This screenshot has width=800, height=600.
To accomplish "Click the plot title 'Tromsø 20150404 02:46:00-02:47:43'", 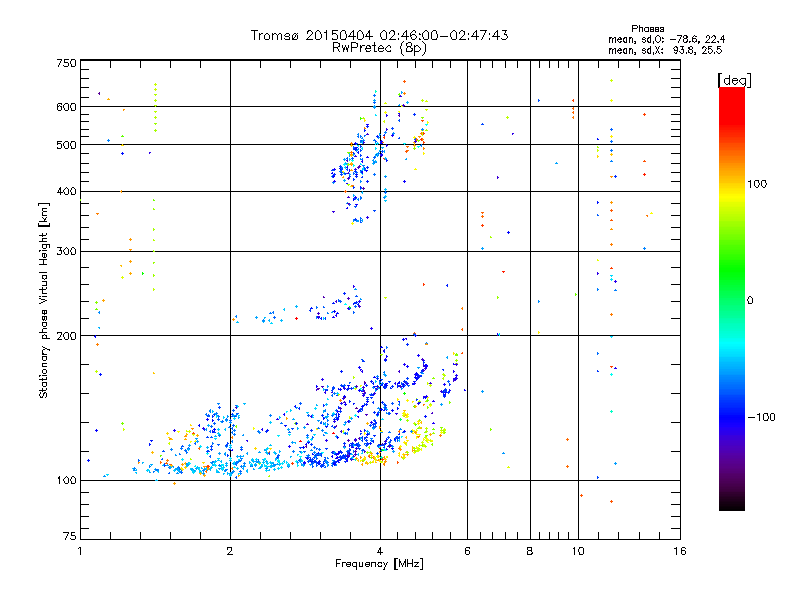I will coord(379,35).
